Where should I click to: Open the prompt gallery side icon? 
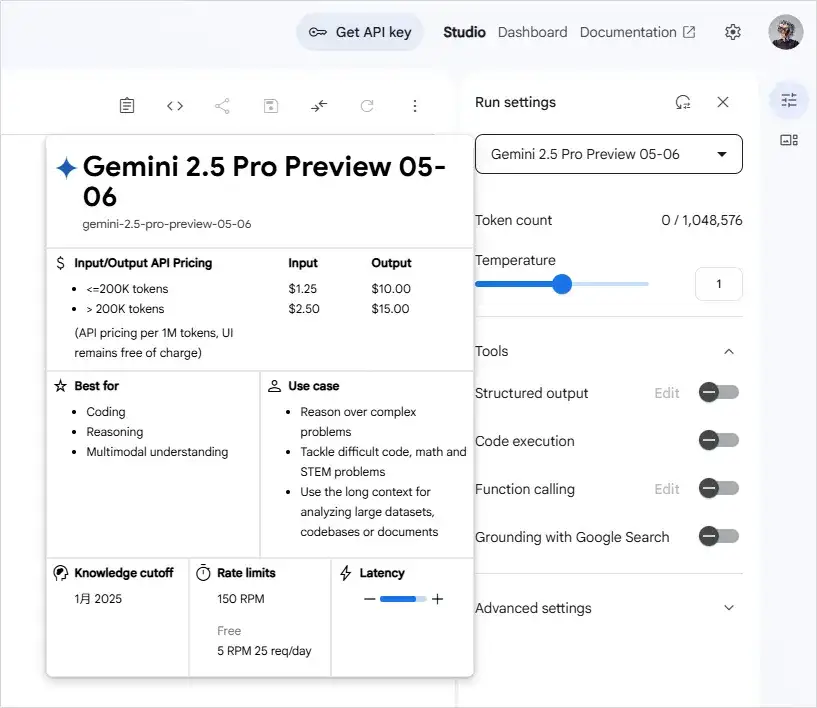click(x=789, y=140)
